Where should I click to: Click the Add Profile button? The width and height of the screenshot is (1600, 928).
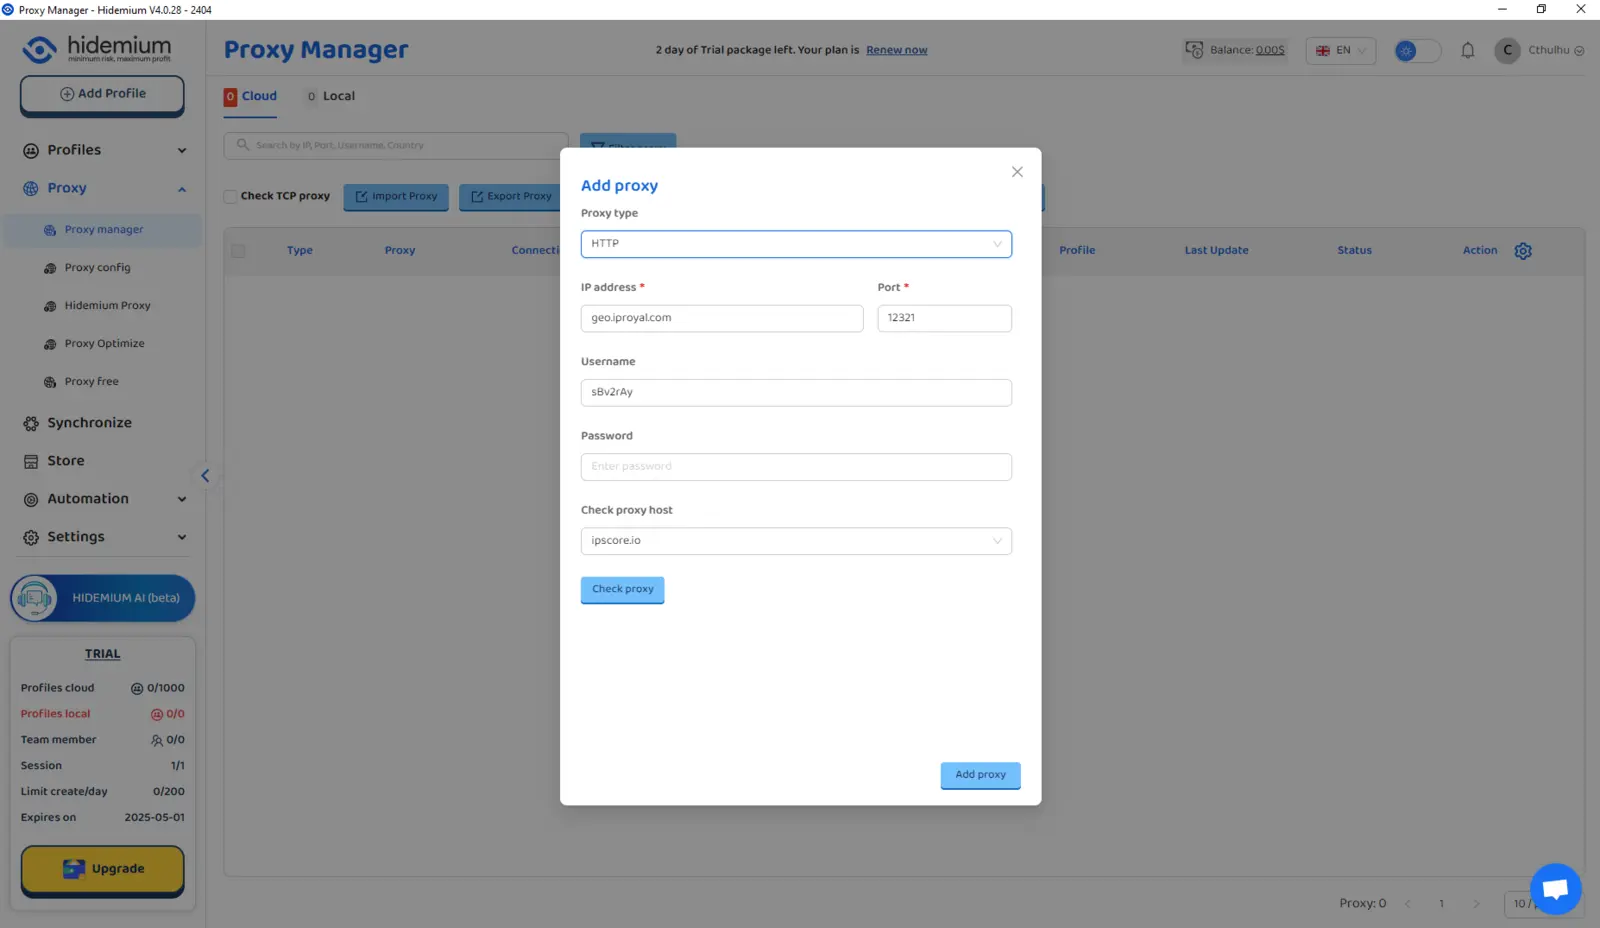[x=102, y=94]
